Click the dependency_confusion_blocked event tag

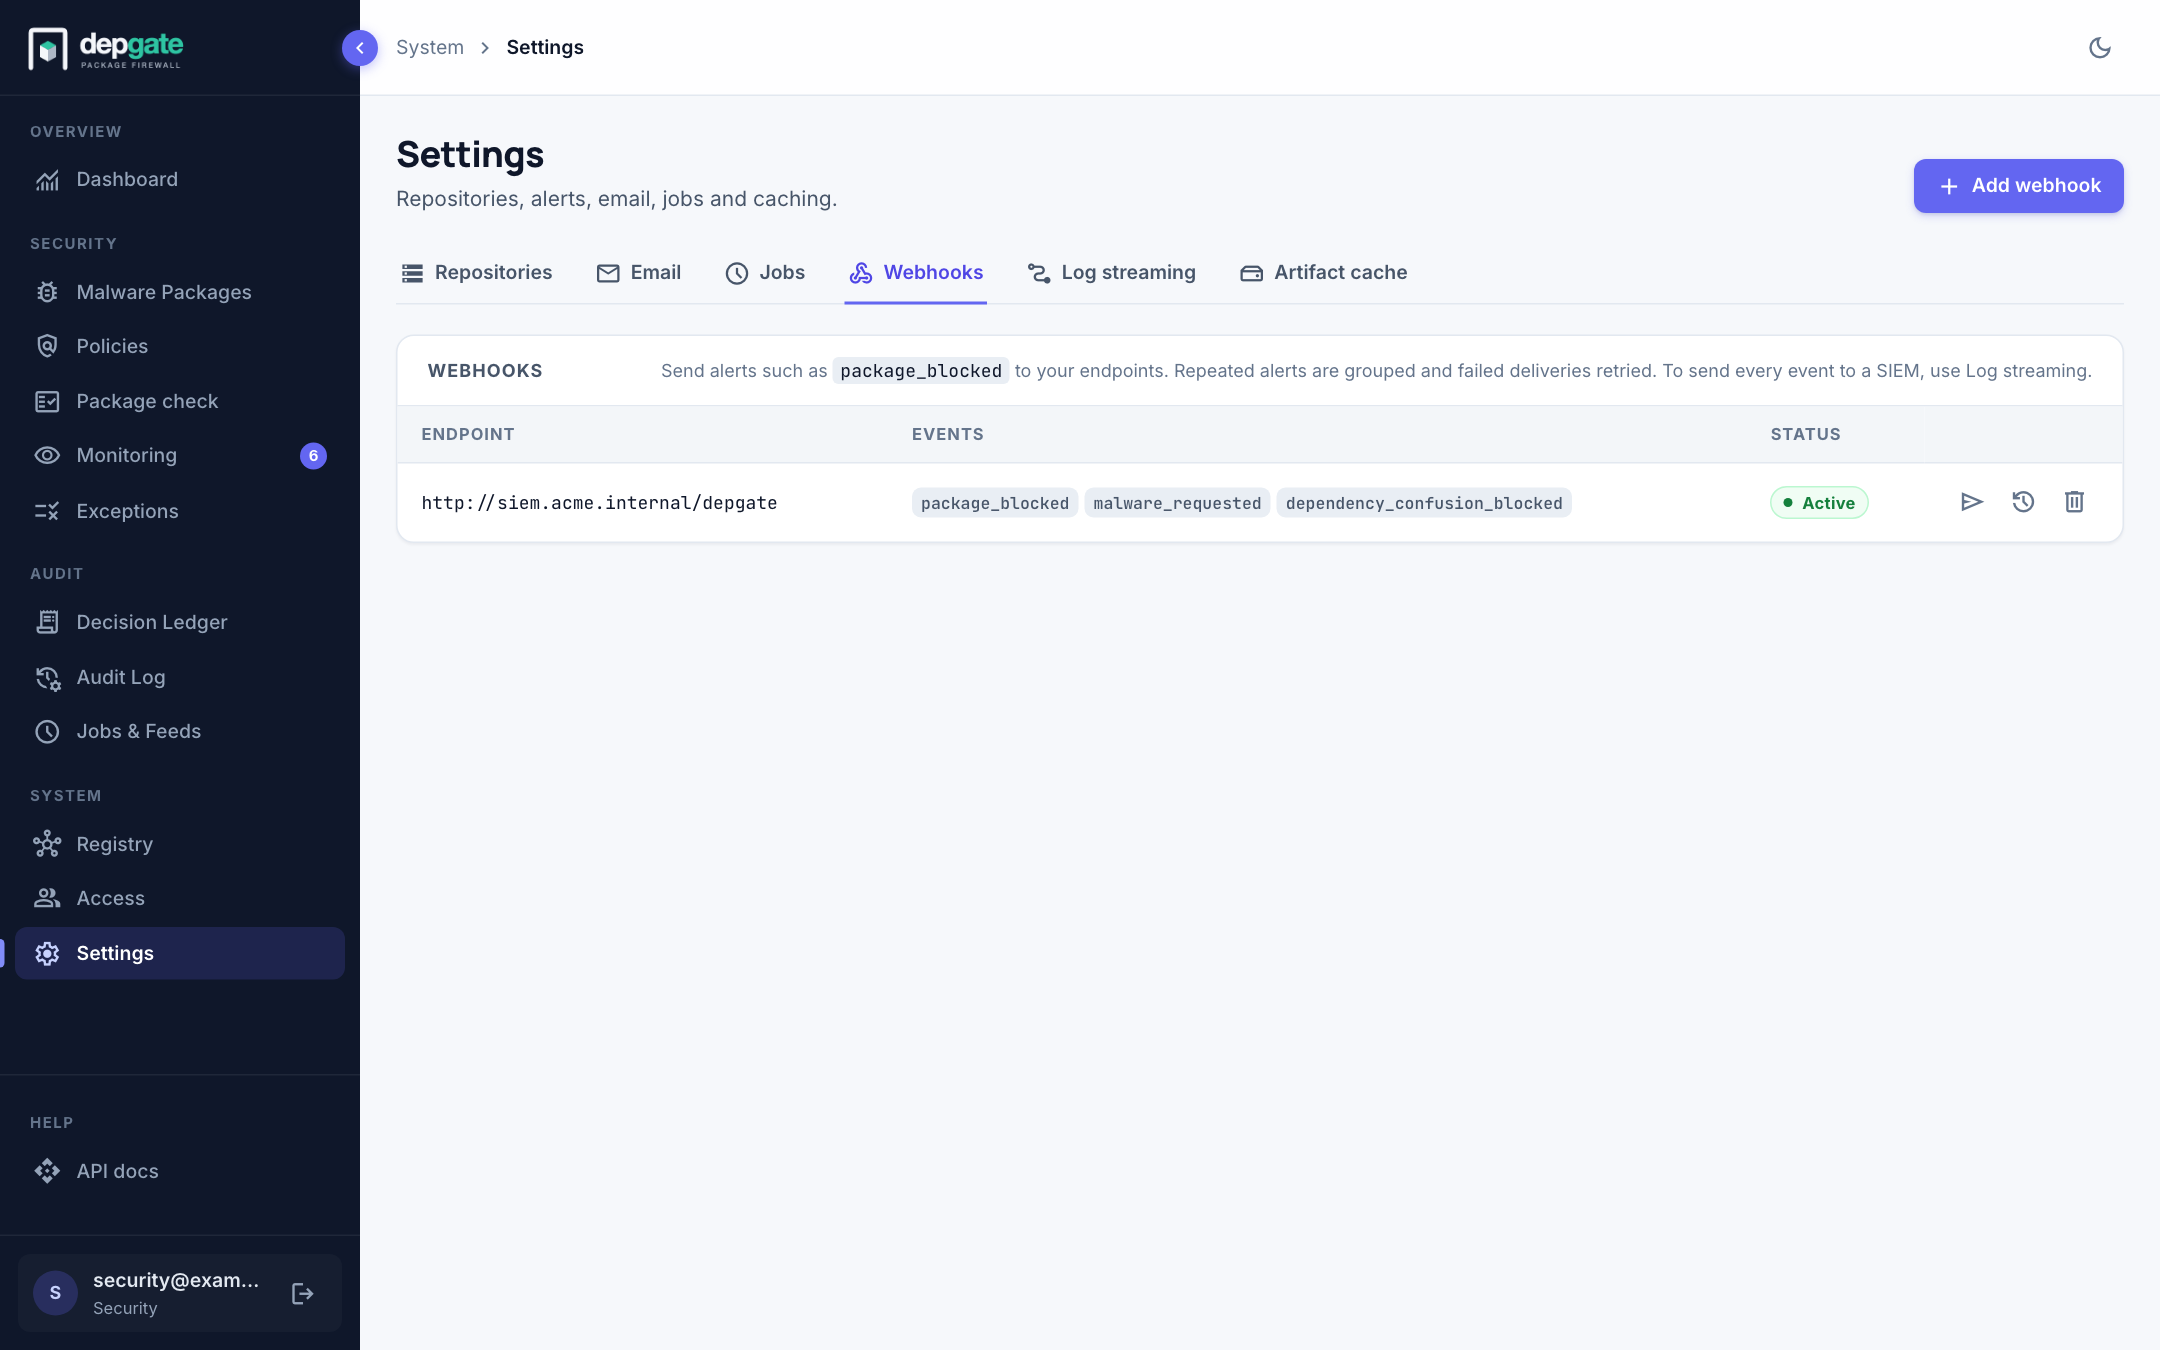[1424, 503]
